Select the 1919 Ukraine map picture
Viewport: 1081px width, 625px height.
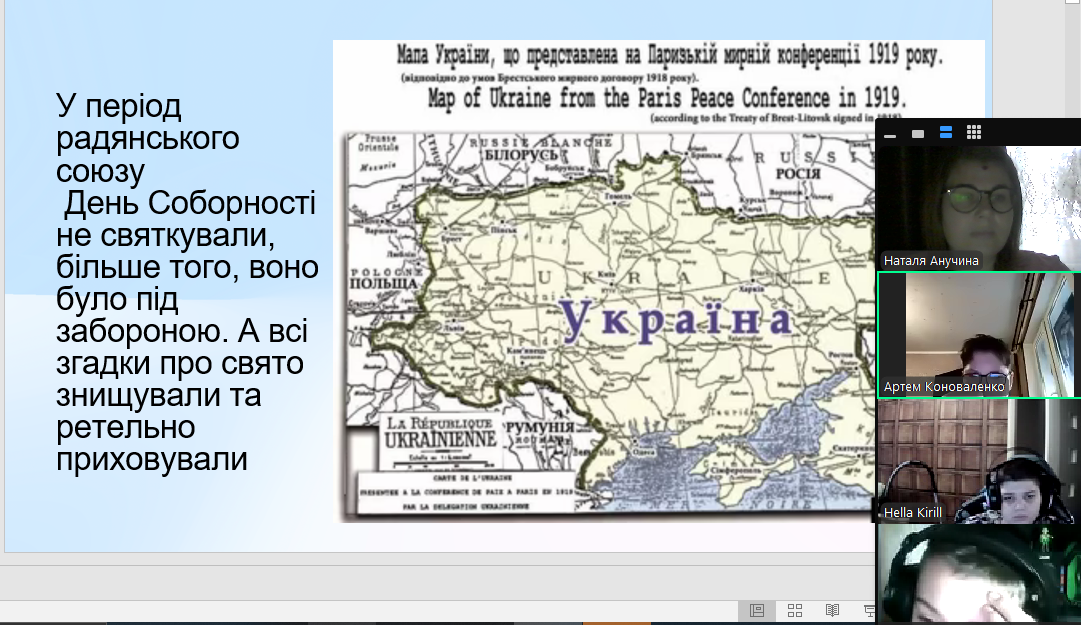coord(605,281)
